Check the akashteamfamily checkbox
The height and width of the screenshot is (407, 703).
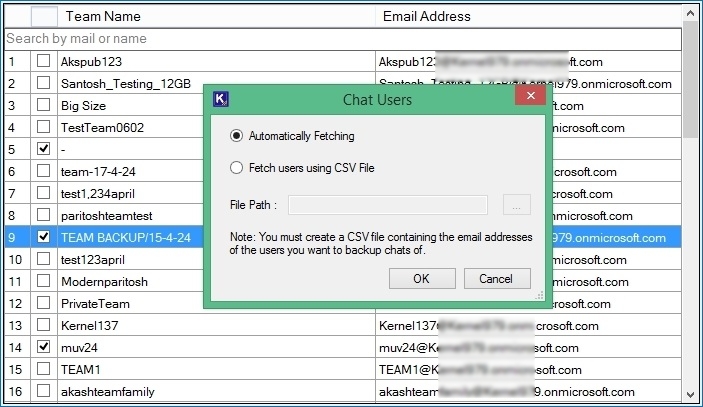(x=43, y=390)
